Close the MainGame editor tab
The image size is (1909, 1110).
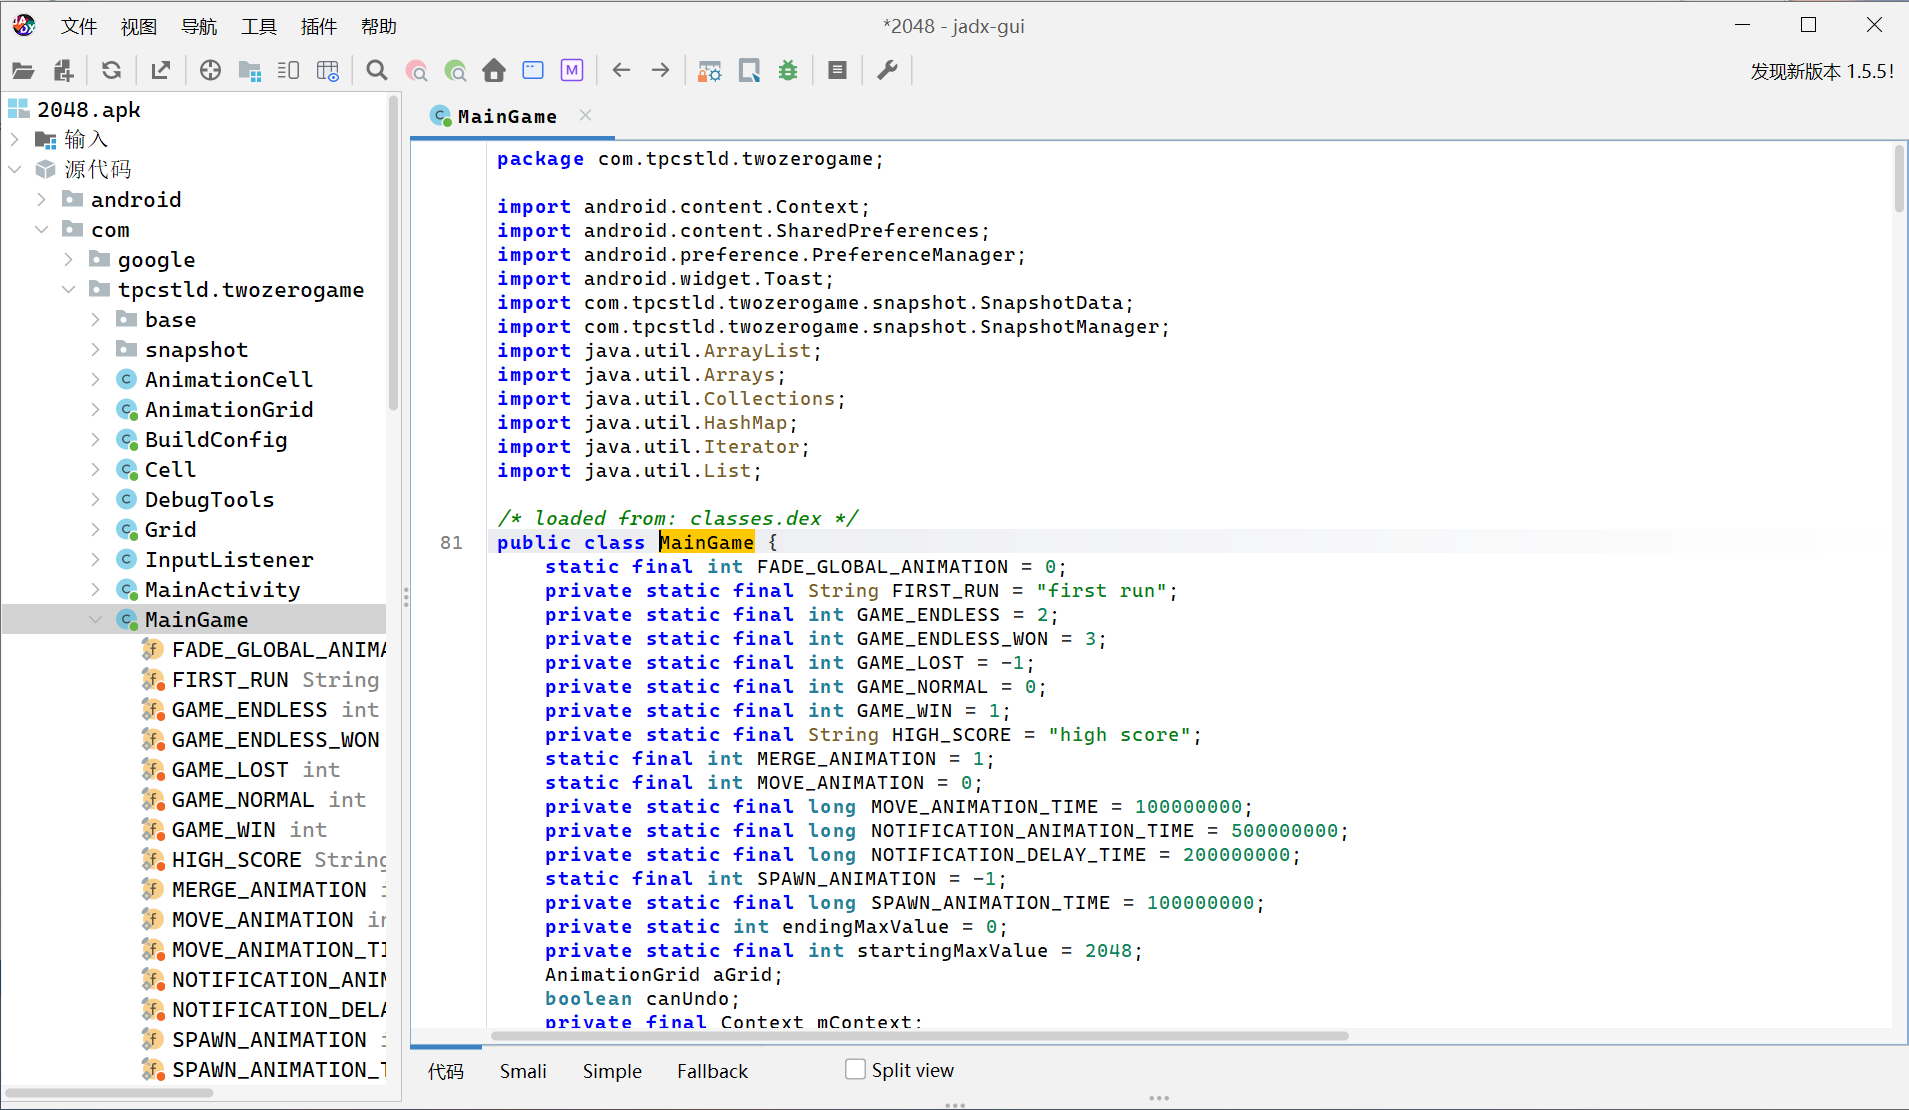(x=586, y=116)
